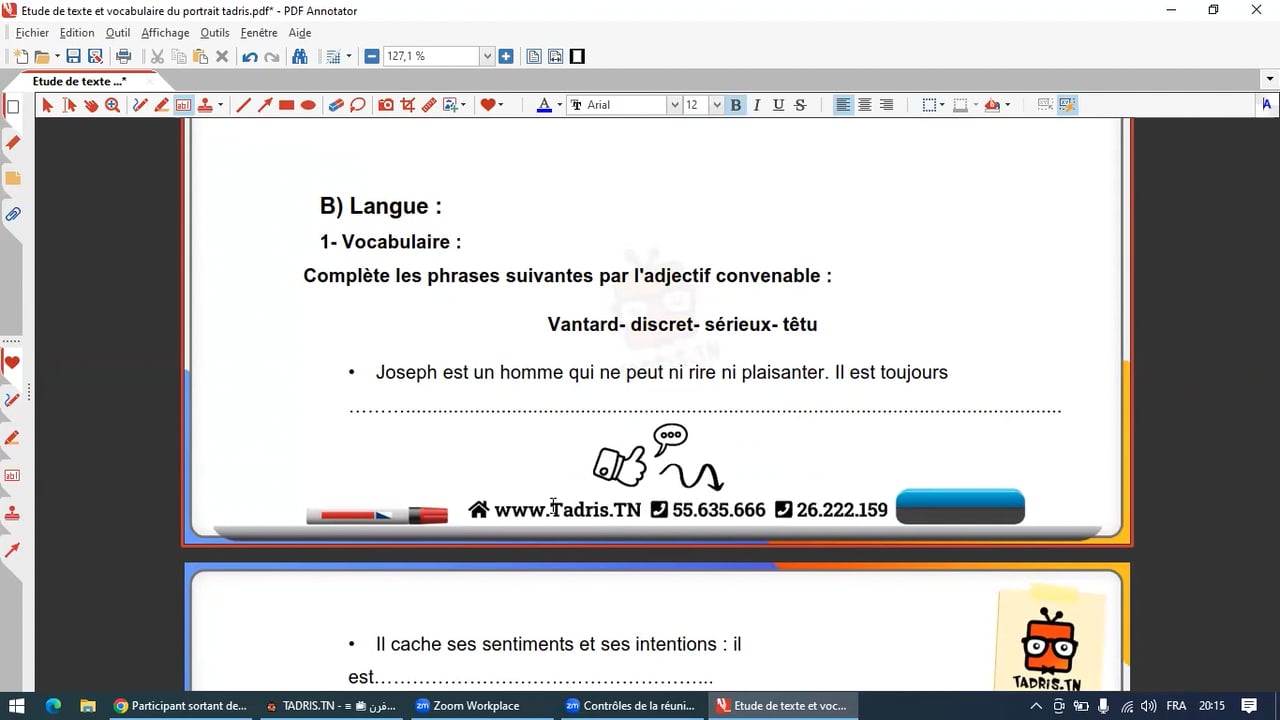Select the Measure ruler tool
The image size is (1280, 720).
click(429, 105)
